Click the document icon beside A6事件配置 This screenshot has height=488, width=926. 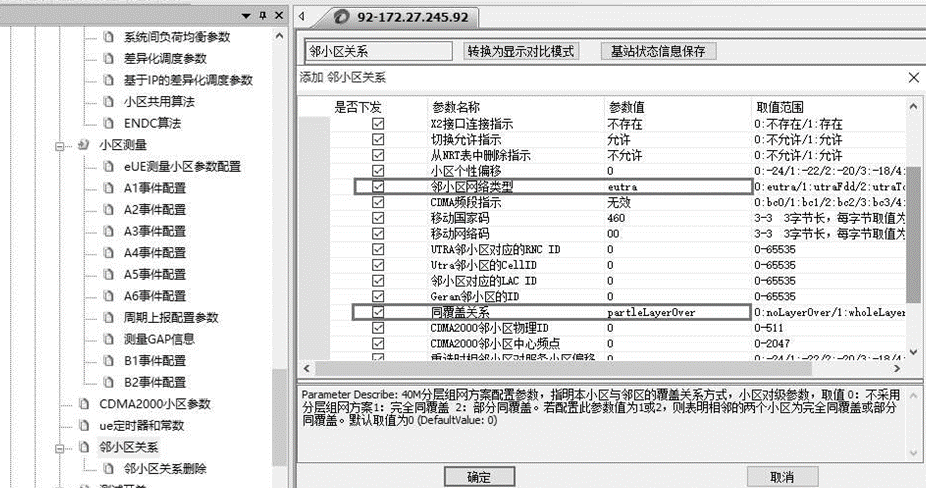(x=108, y=296)
